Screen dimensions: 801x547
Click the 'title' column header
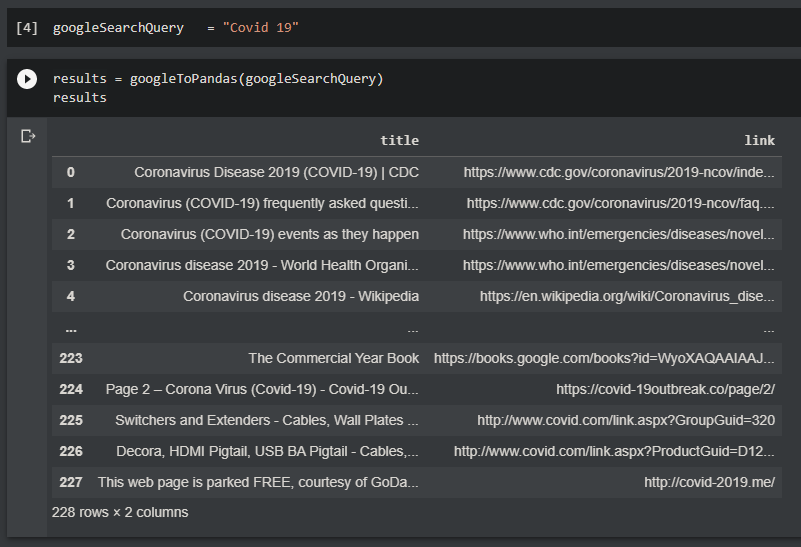(399, 140)
